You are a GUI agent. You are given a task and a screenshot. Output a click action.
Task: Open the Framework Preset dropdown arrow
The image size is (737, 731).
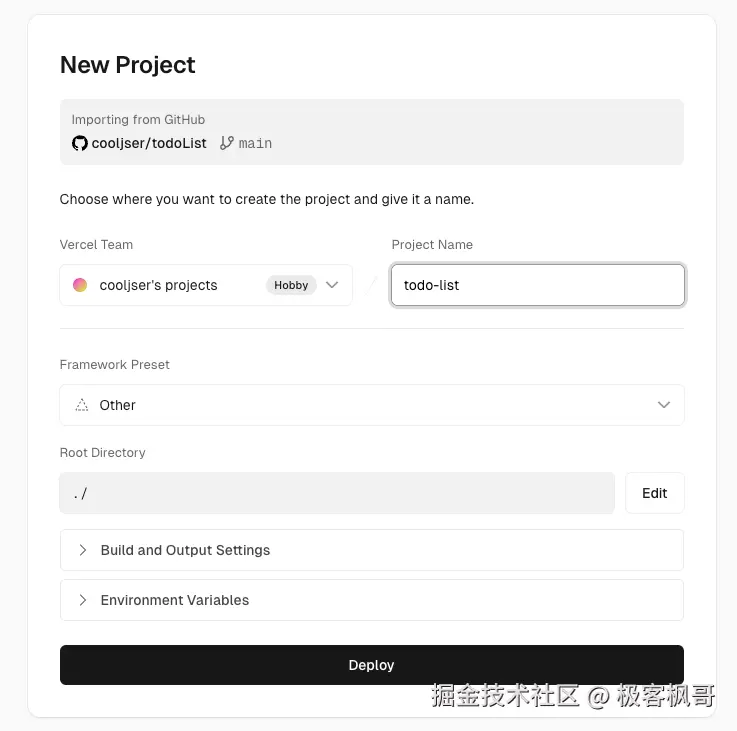[664, 405]
